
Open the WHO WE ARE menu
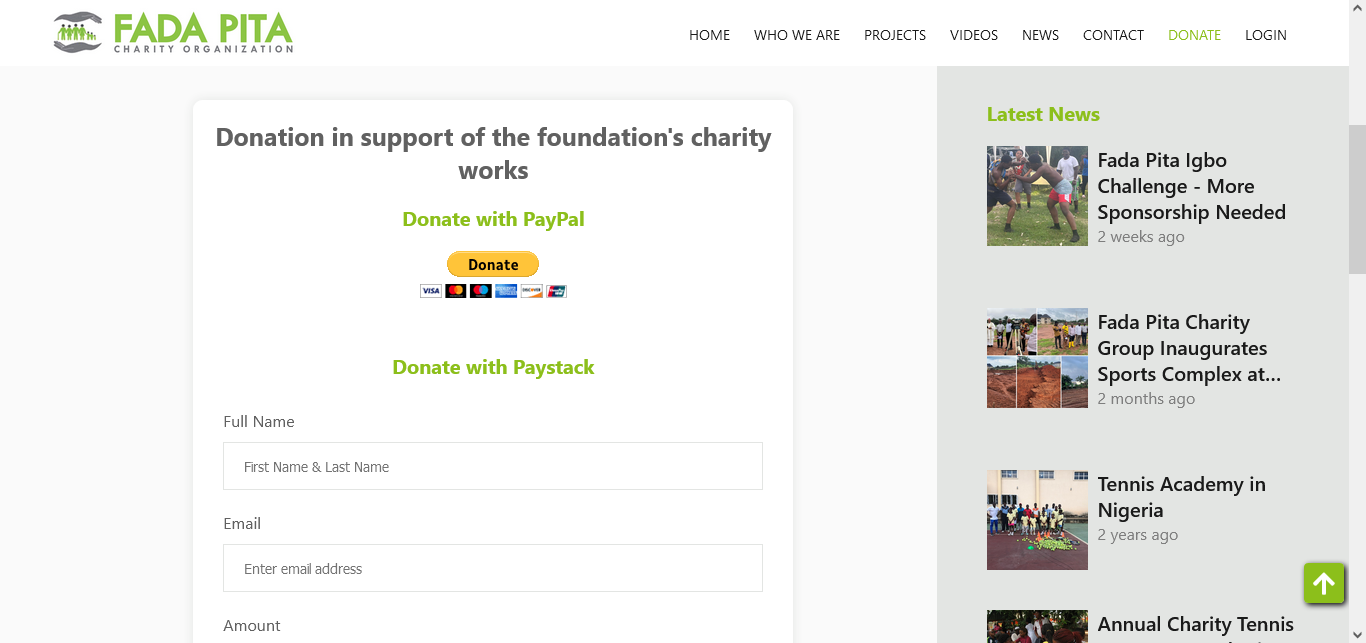pos(797,35)
